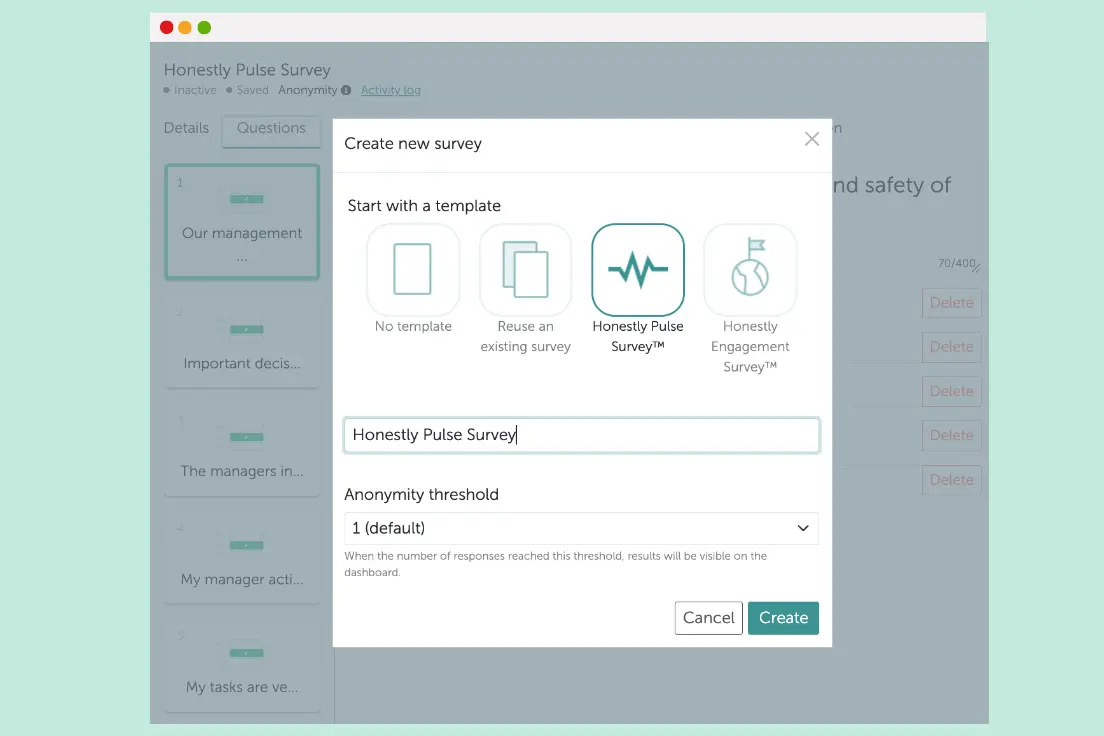Select question card 'Important decis...'
The height and width of the screenshot is (736, 1104).
pos(242,341)
